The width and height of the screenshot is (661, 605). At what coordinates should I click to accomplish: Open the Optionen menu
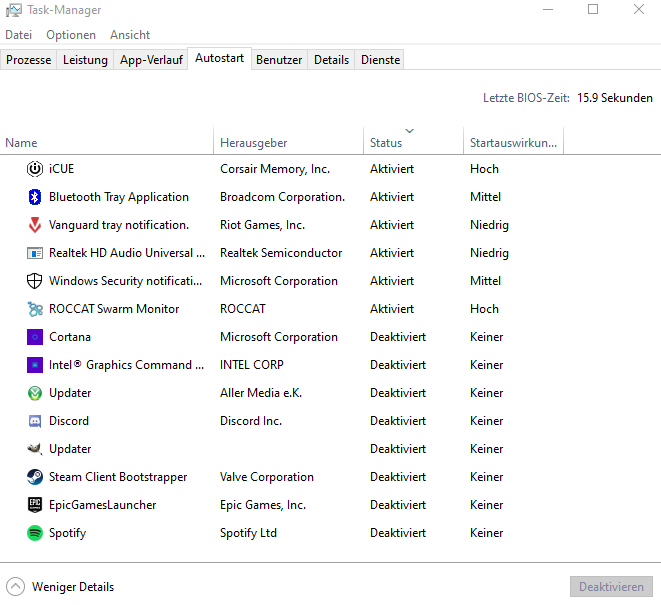[71, 35]
